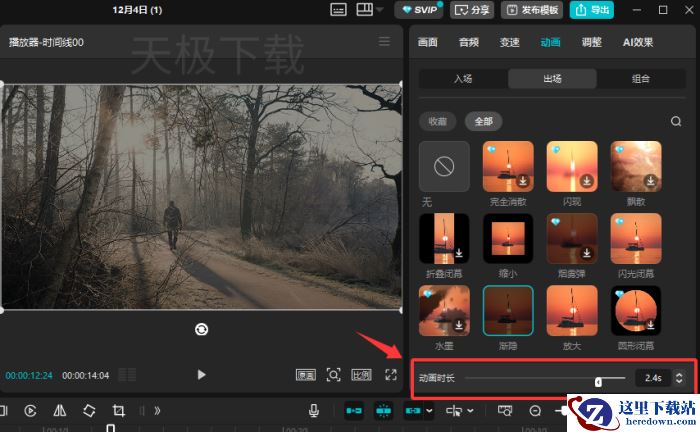This screenshot has width=700, height=432.
Task: Search animations with the magnifier icon
Action: 676,121
